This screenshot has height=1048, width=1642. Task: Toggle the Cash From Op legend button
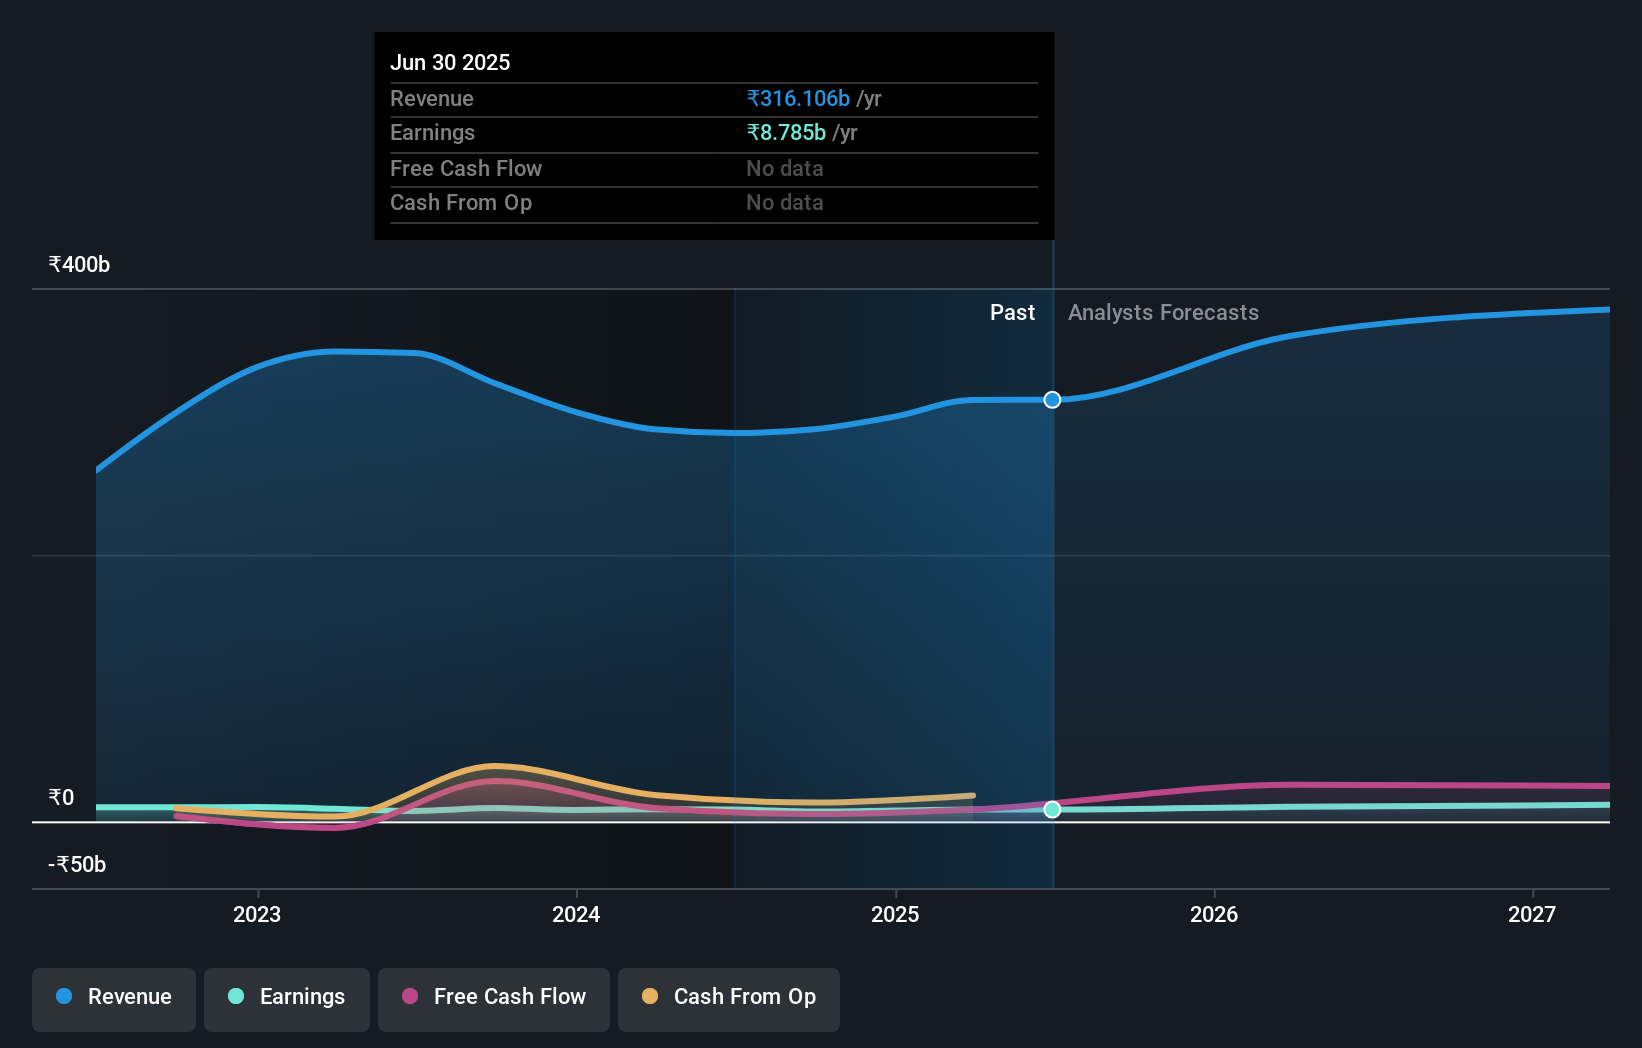729,999
